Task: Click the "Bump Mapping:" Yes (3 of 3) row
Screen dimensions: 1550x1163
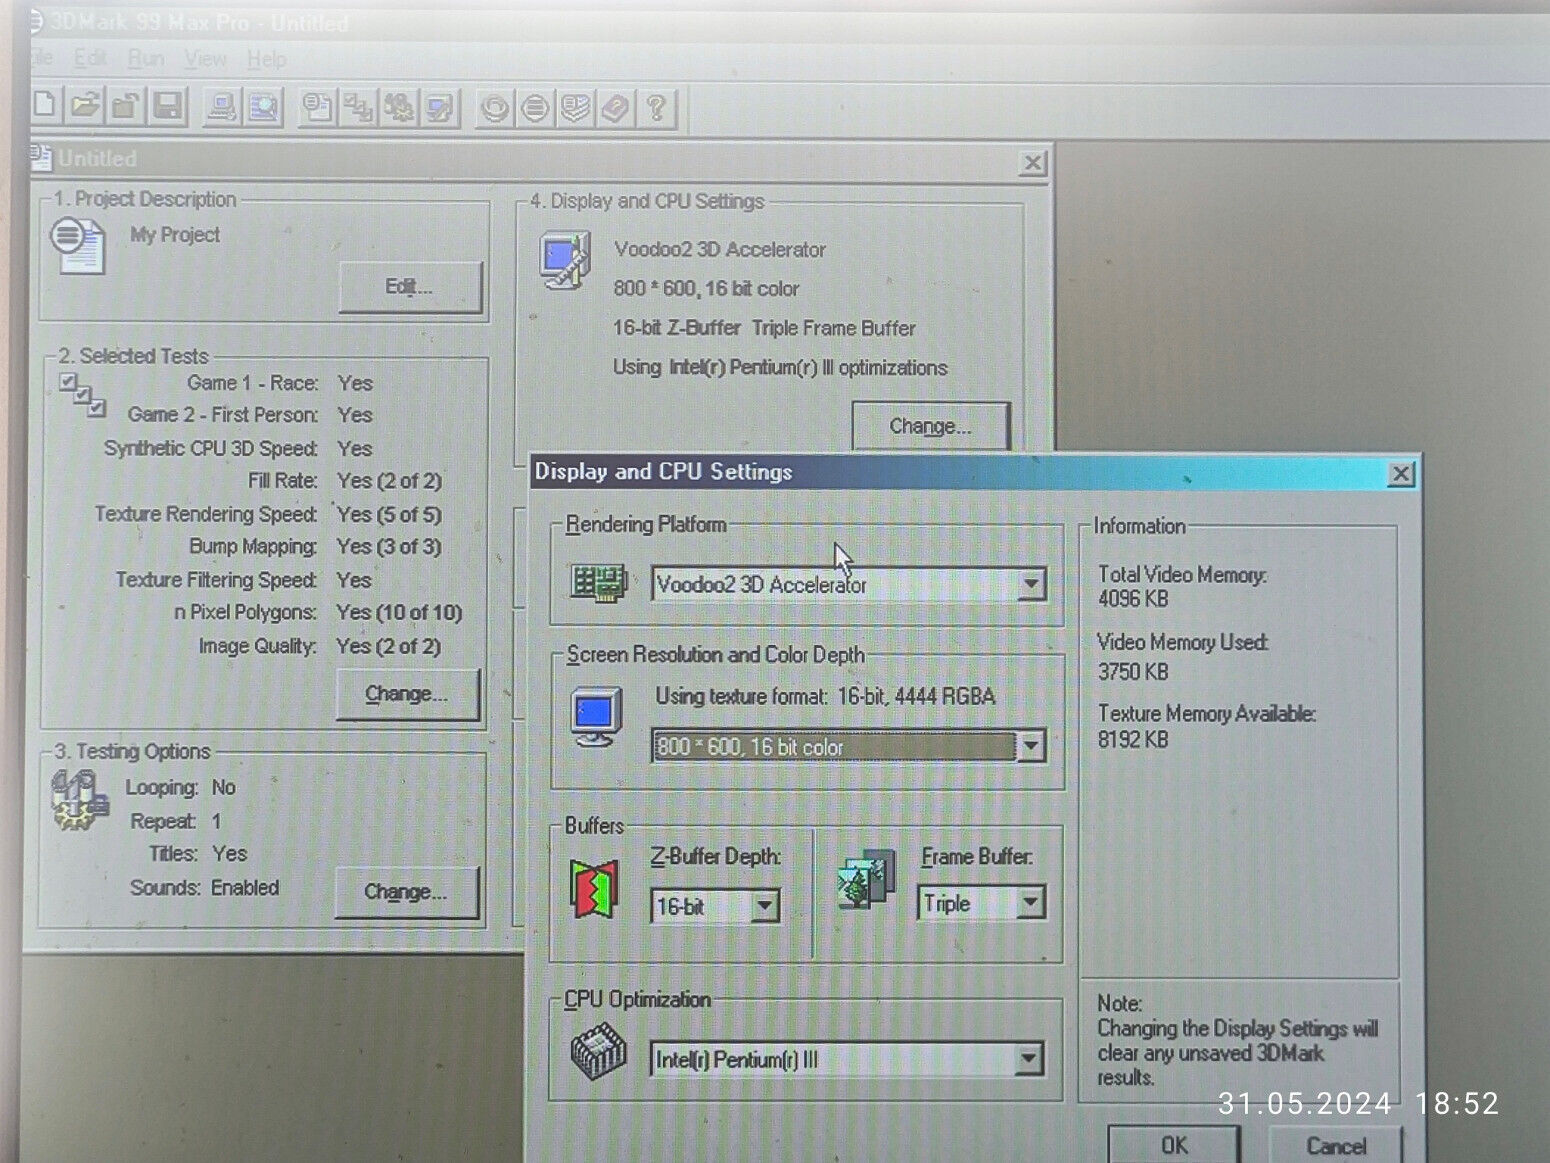Action: click(x=315, y=547)
